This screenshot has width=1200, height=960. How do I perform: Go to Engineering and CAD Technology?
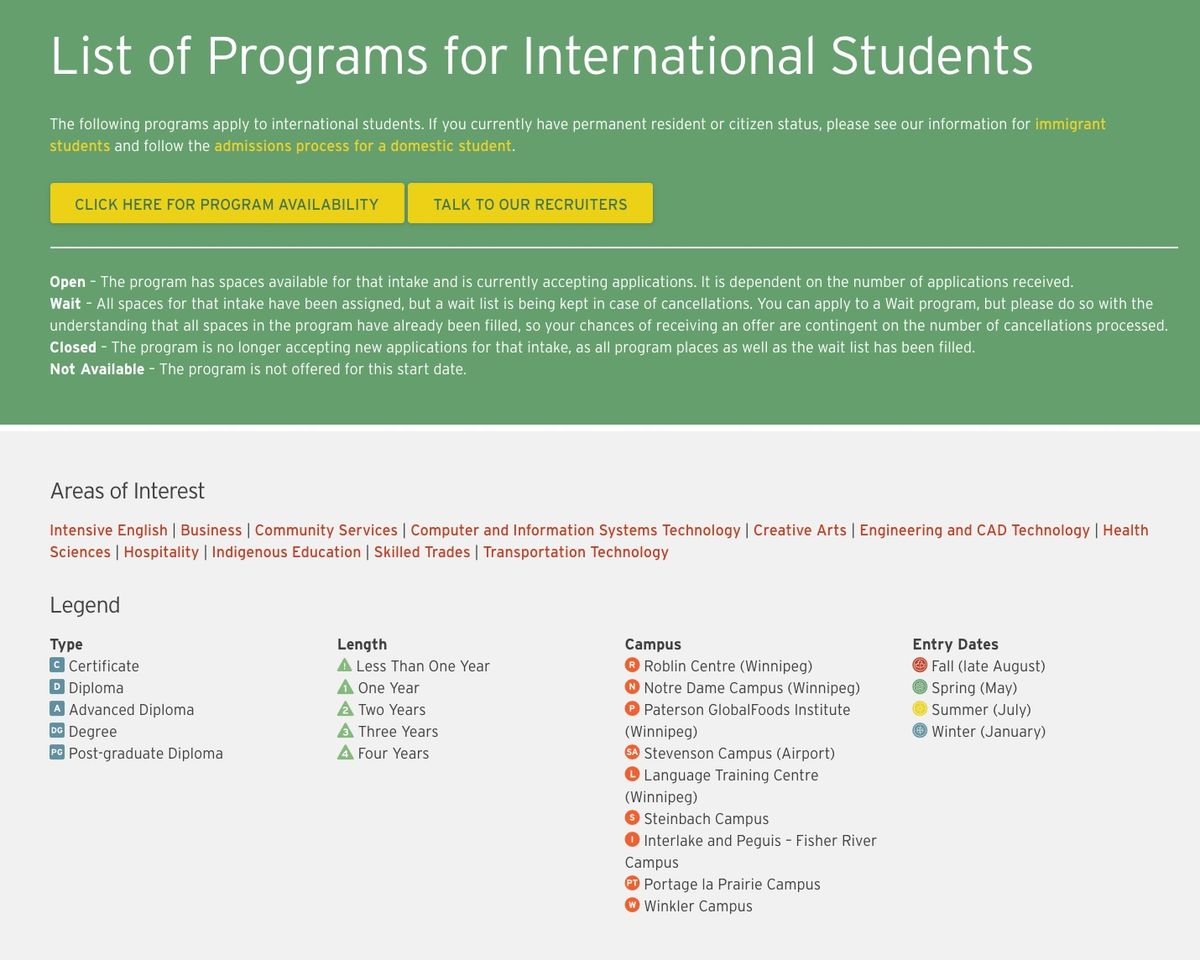click(974, 530)
